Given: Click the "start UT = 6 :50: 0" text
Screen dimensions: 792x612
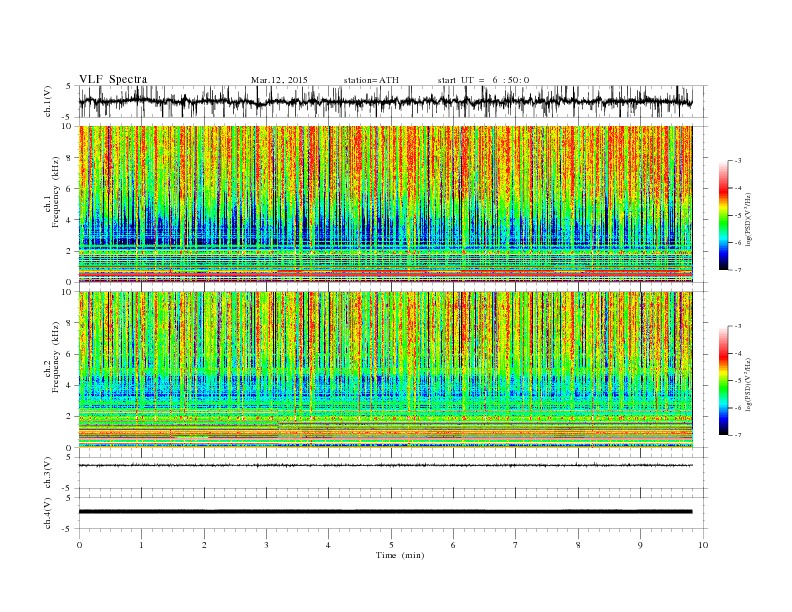Looking at the screenshot, I should coord(483,80).
